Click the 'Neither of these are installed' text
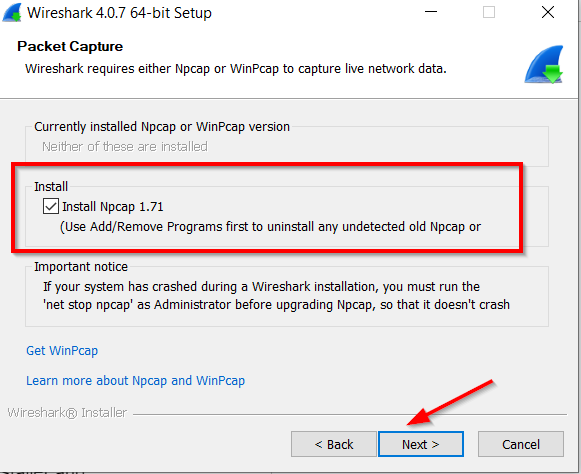The image size is (581, 474). 125,147
